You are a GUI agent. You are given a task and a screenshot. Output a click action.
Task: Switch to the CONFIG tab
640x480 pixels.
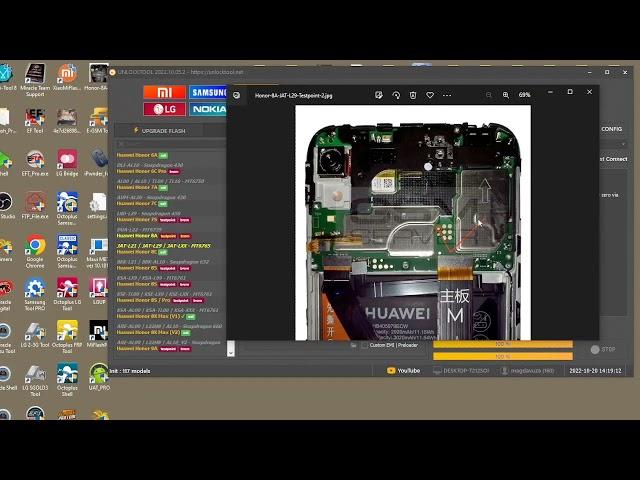[611, 129]
